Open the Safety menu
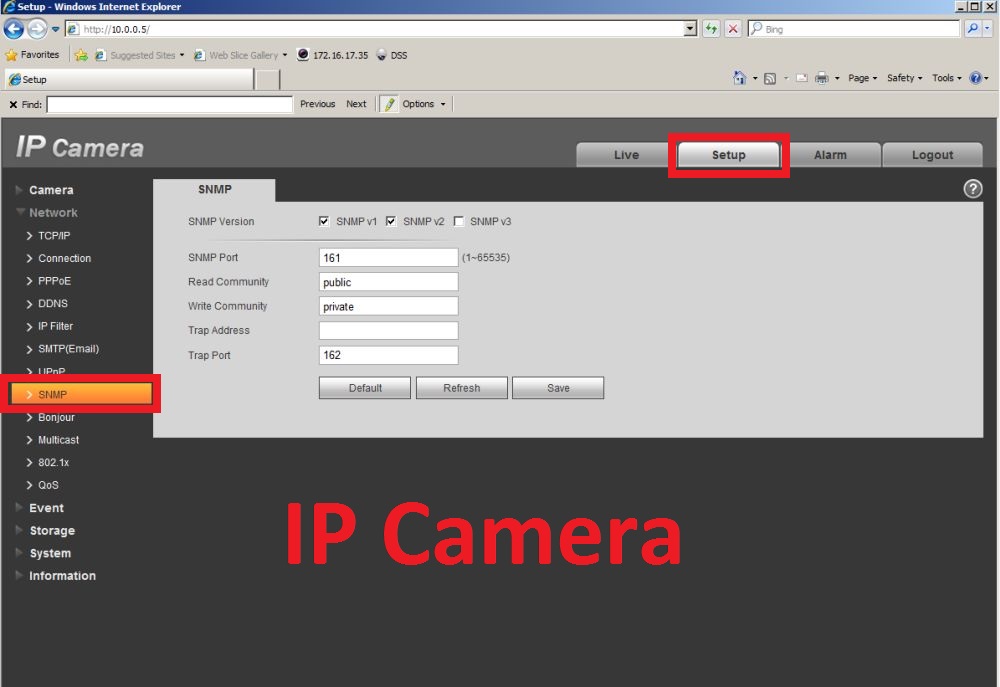The image size is (1000, 687). [904, 78]
